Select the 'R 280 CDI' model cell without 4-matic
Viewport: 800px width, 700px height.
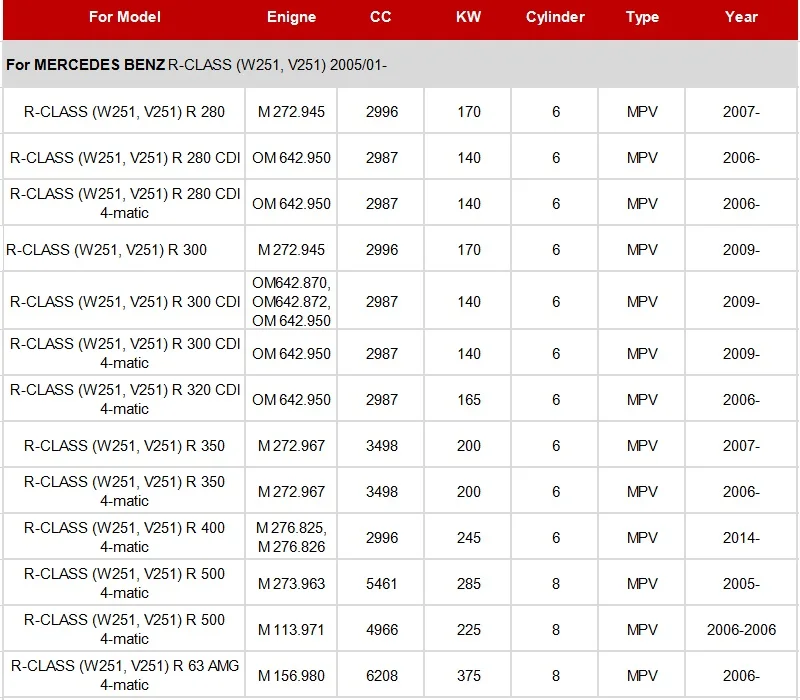coord(124,158)
